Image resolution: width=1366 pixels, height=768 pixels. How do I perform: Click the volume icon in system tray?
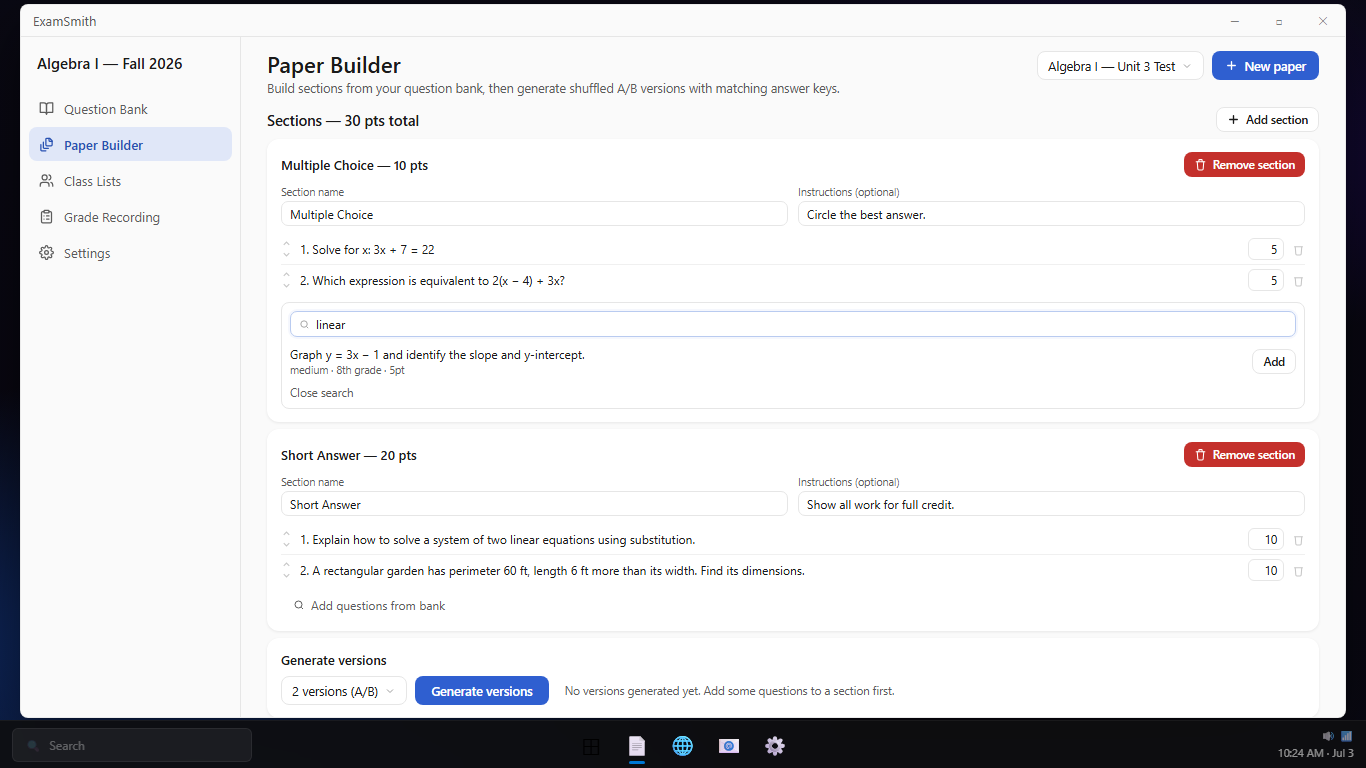1328,736
